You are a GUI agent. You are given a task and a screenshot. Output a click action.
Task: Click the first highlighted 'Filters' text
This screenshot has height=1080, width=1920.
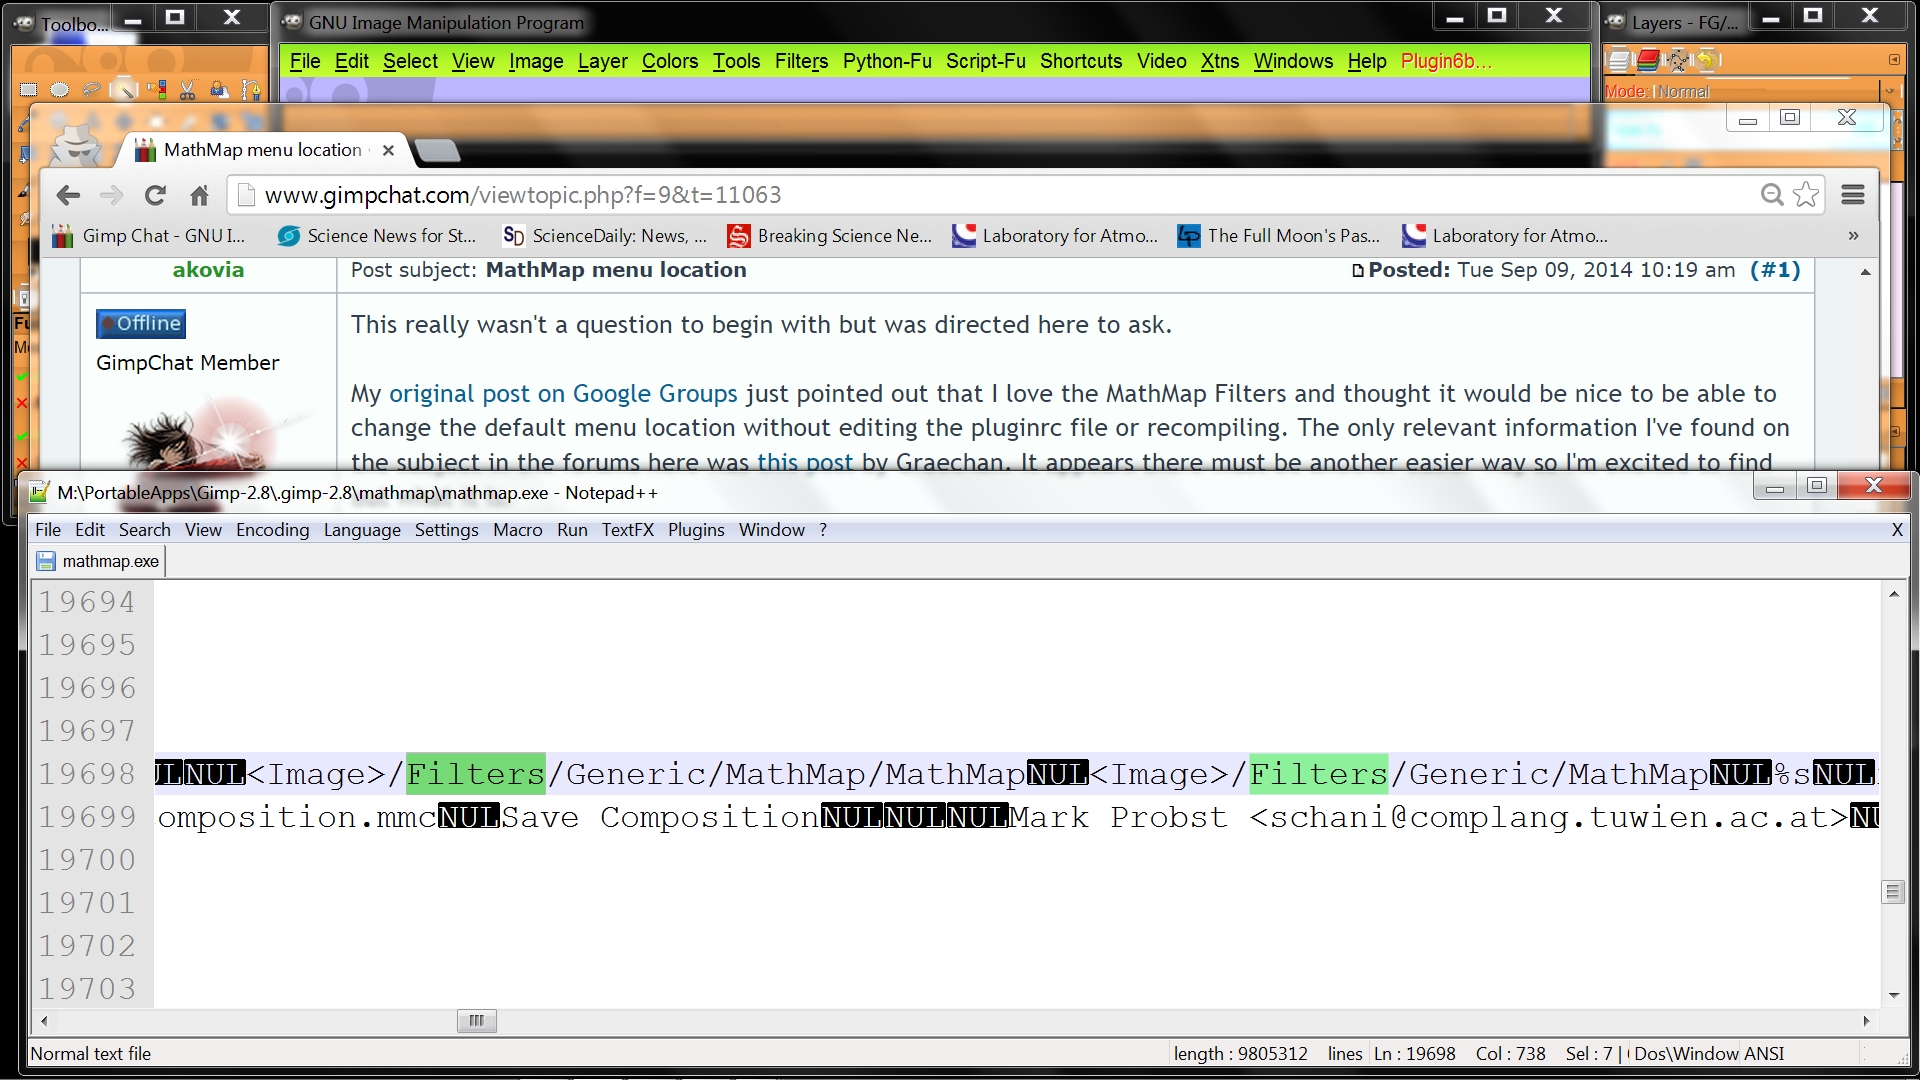[476, 774]
